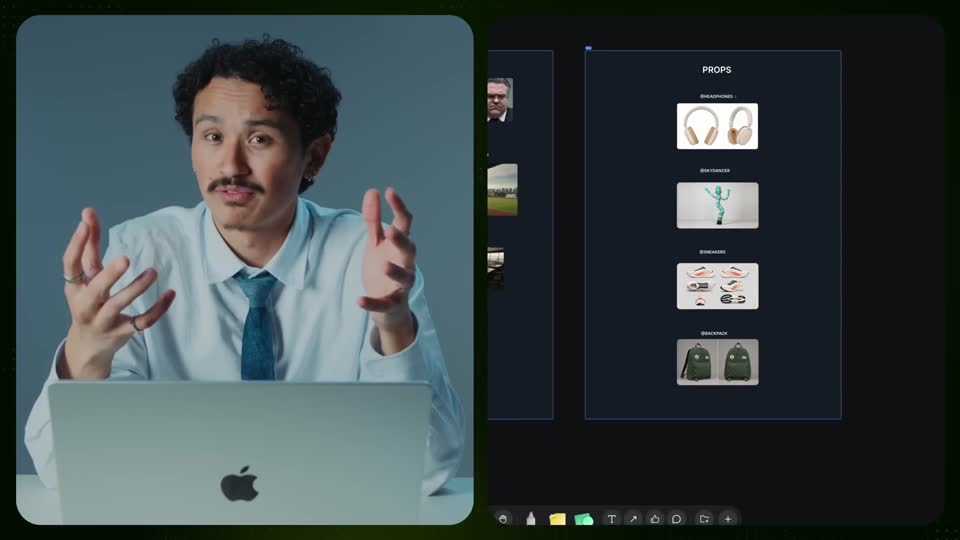Viewport: 960px width, 540px height.
Task: Select the sports field image thumbnail
Action: pyautogui.click(x=503, y=190)
